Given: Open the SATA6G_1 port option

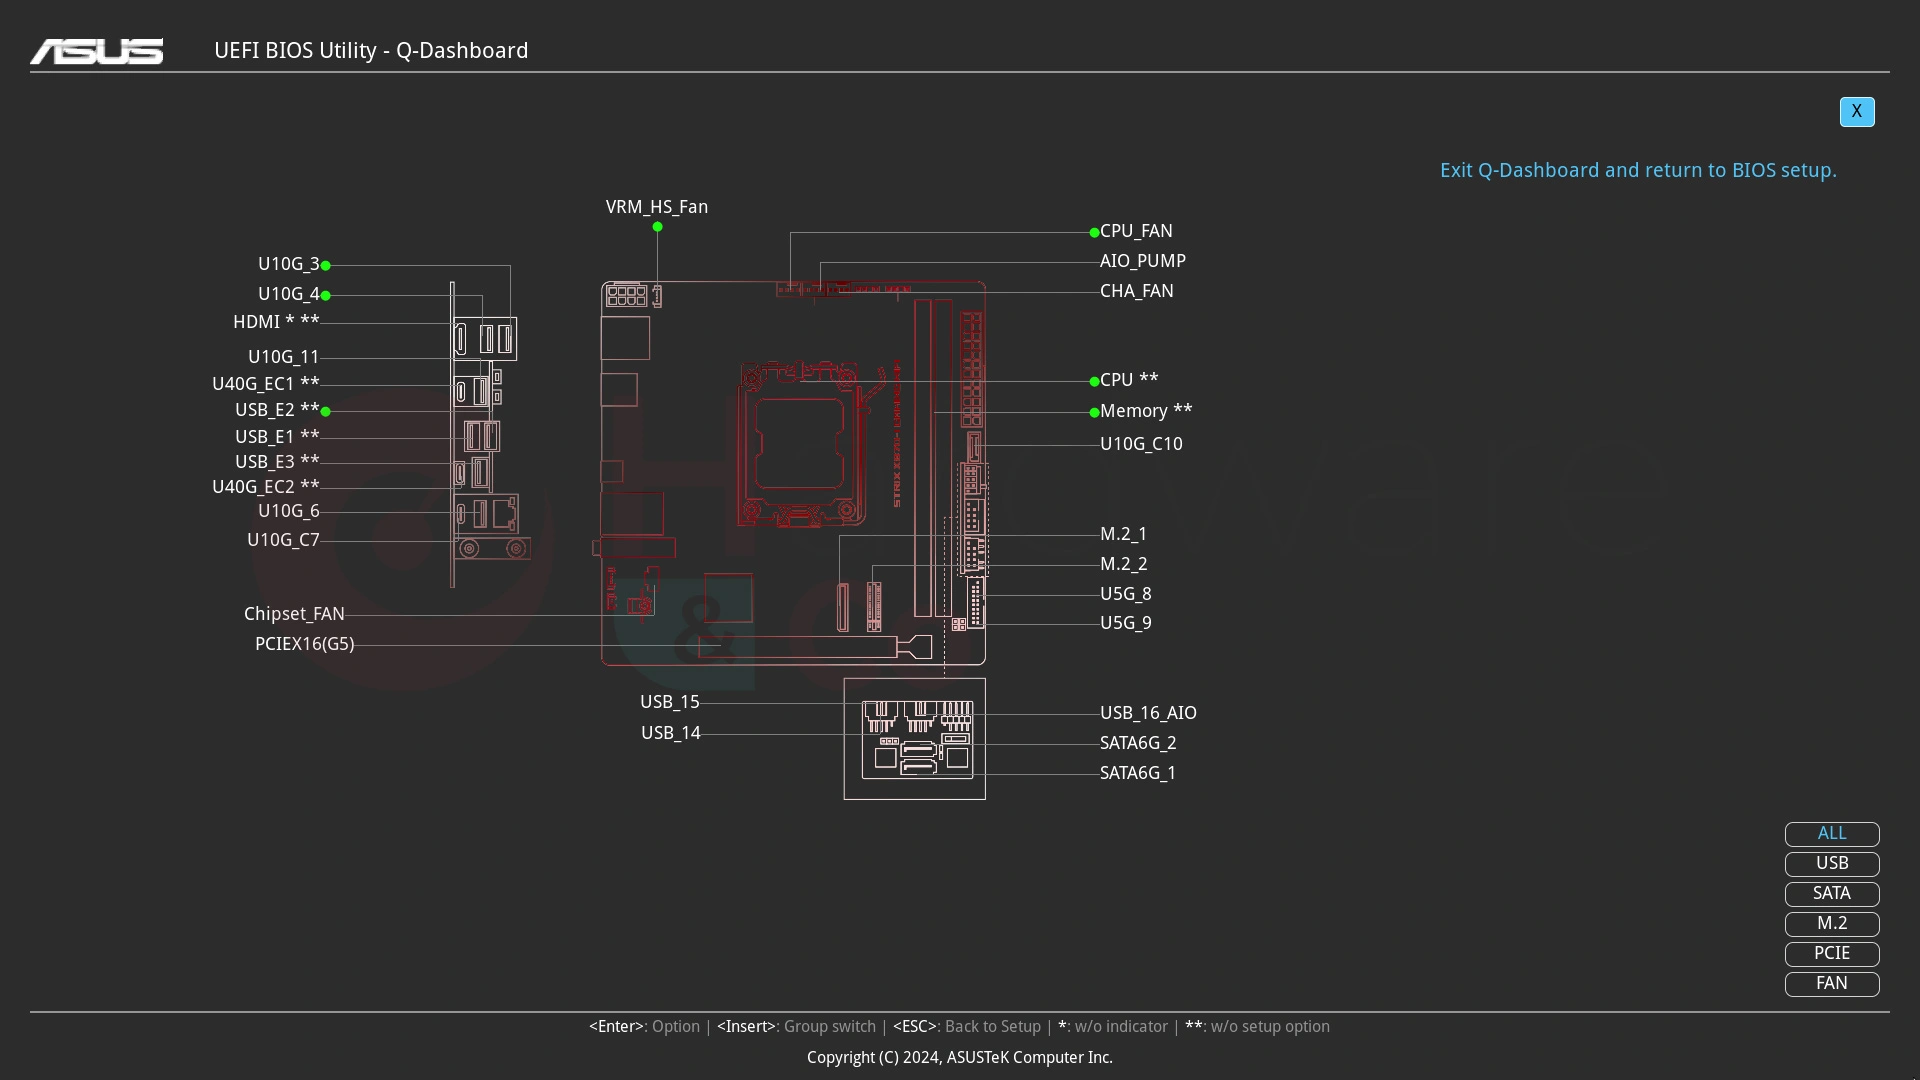Looking at the screenshot, I should coord(1138,773).
